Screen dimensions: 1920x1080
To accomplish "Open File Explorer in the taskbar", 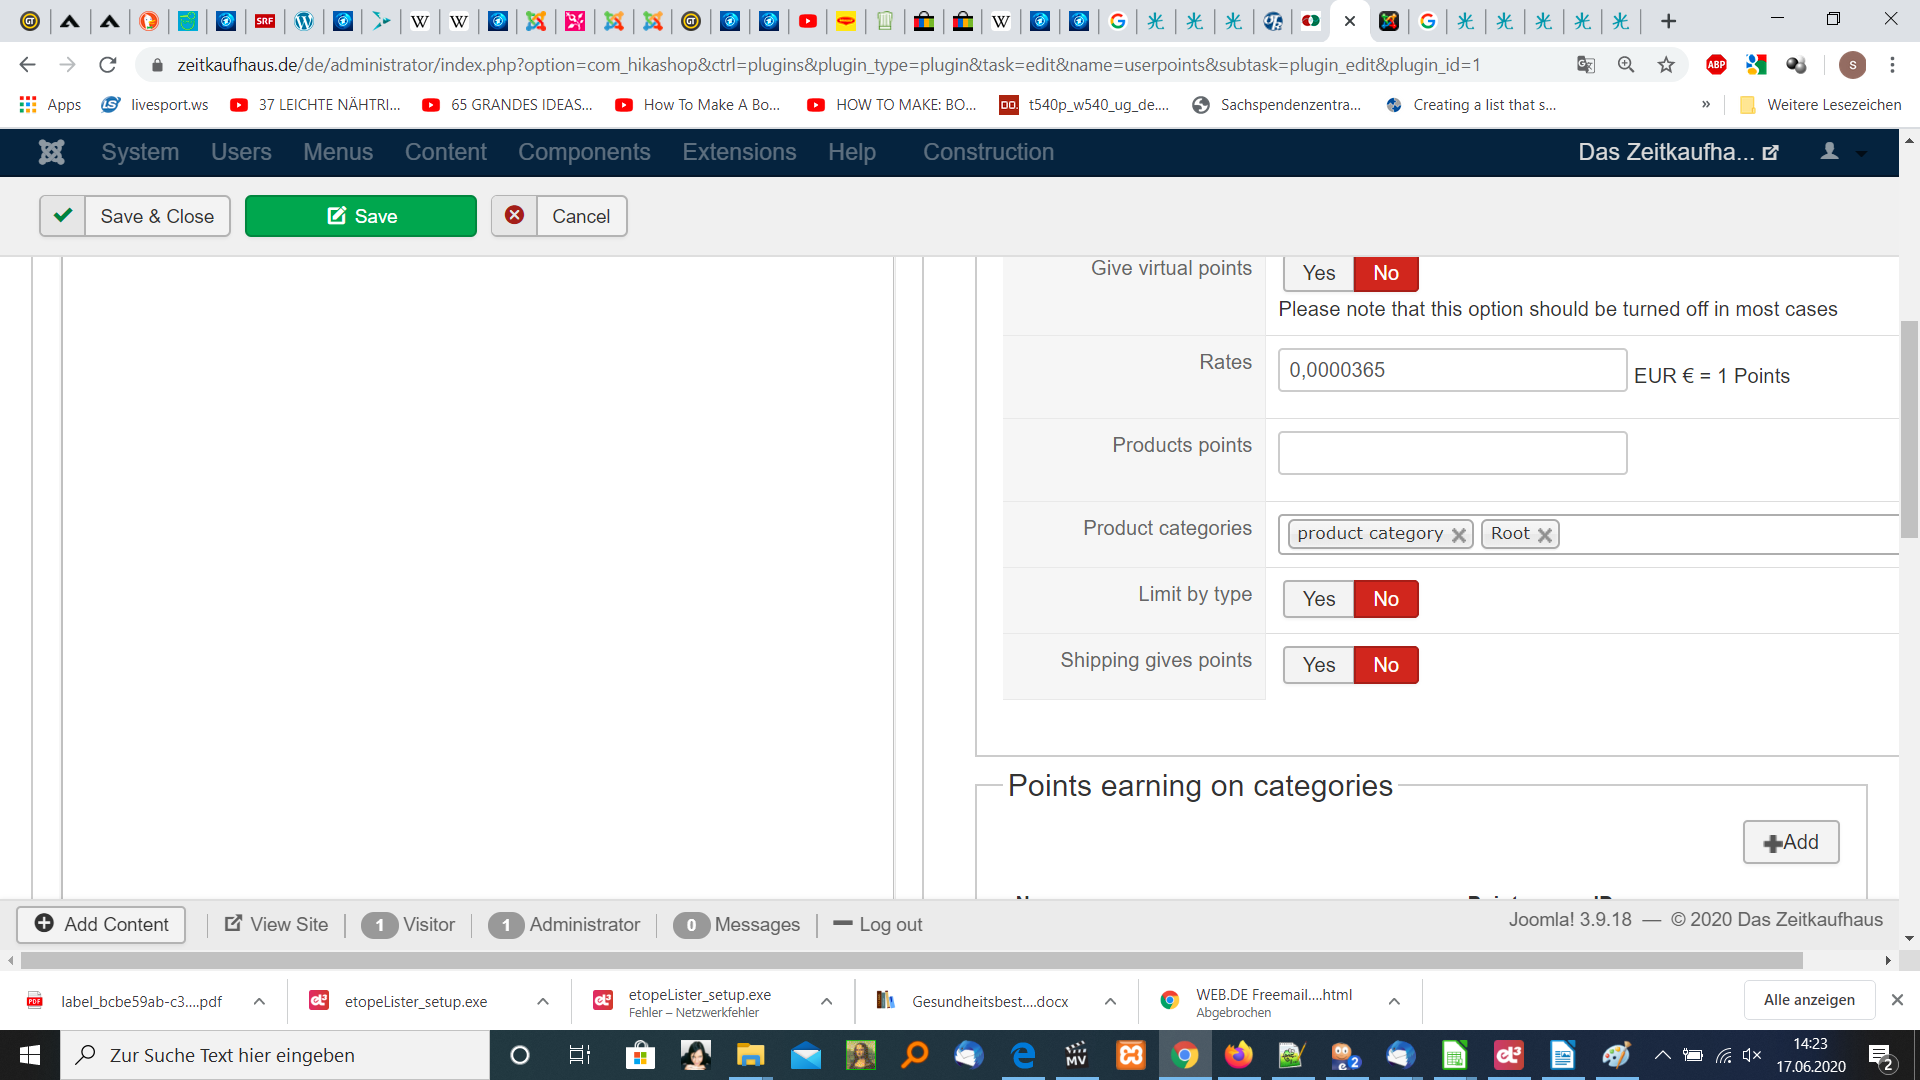I will [x=750, y=1055].
